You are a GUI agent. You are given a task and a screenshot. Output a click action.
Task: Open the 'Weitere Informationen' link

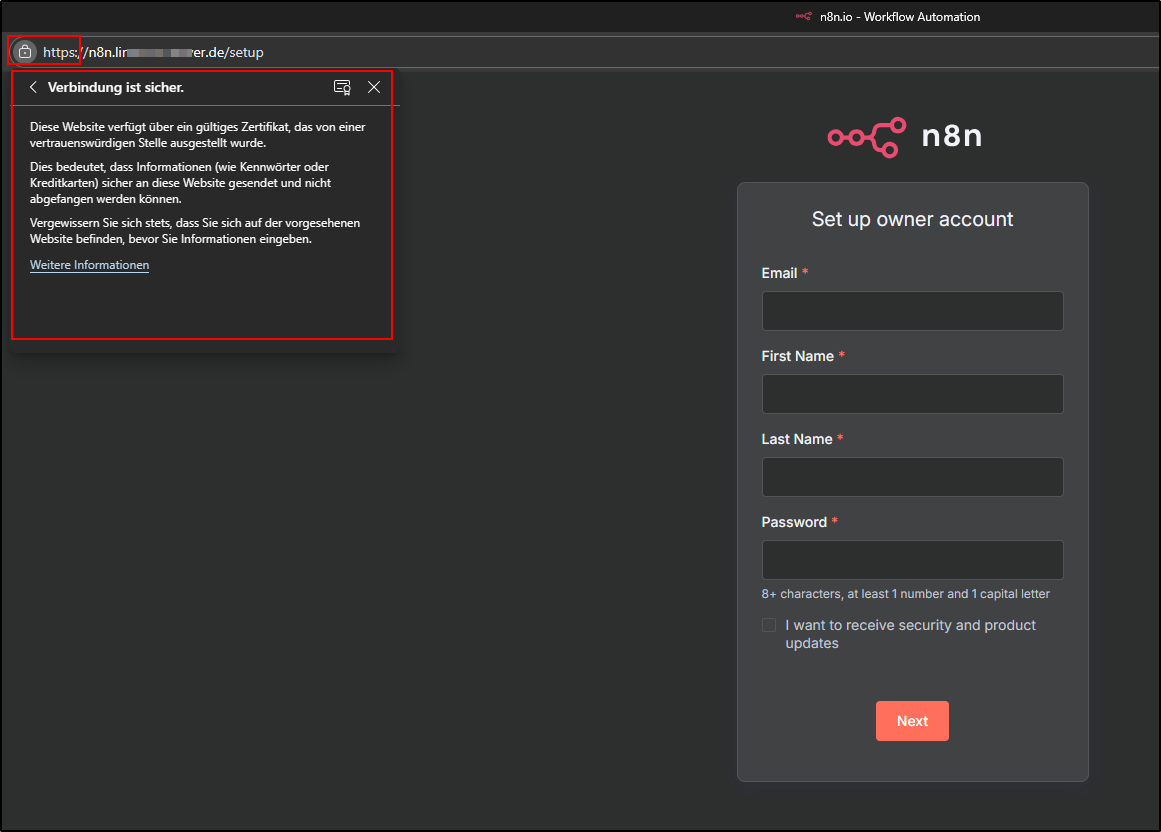(89, 264)
